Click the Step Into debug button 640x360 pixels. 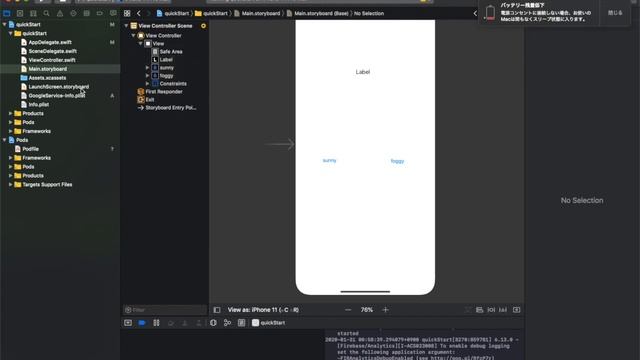[x=184, y=323]
